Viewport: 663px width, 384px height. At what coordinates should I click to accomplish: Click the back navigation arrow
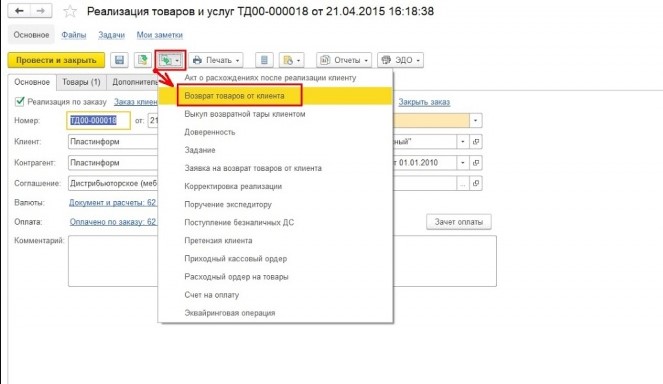19,11
